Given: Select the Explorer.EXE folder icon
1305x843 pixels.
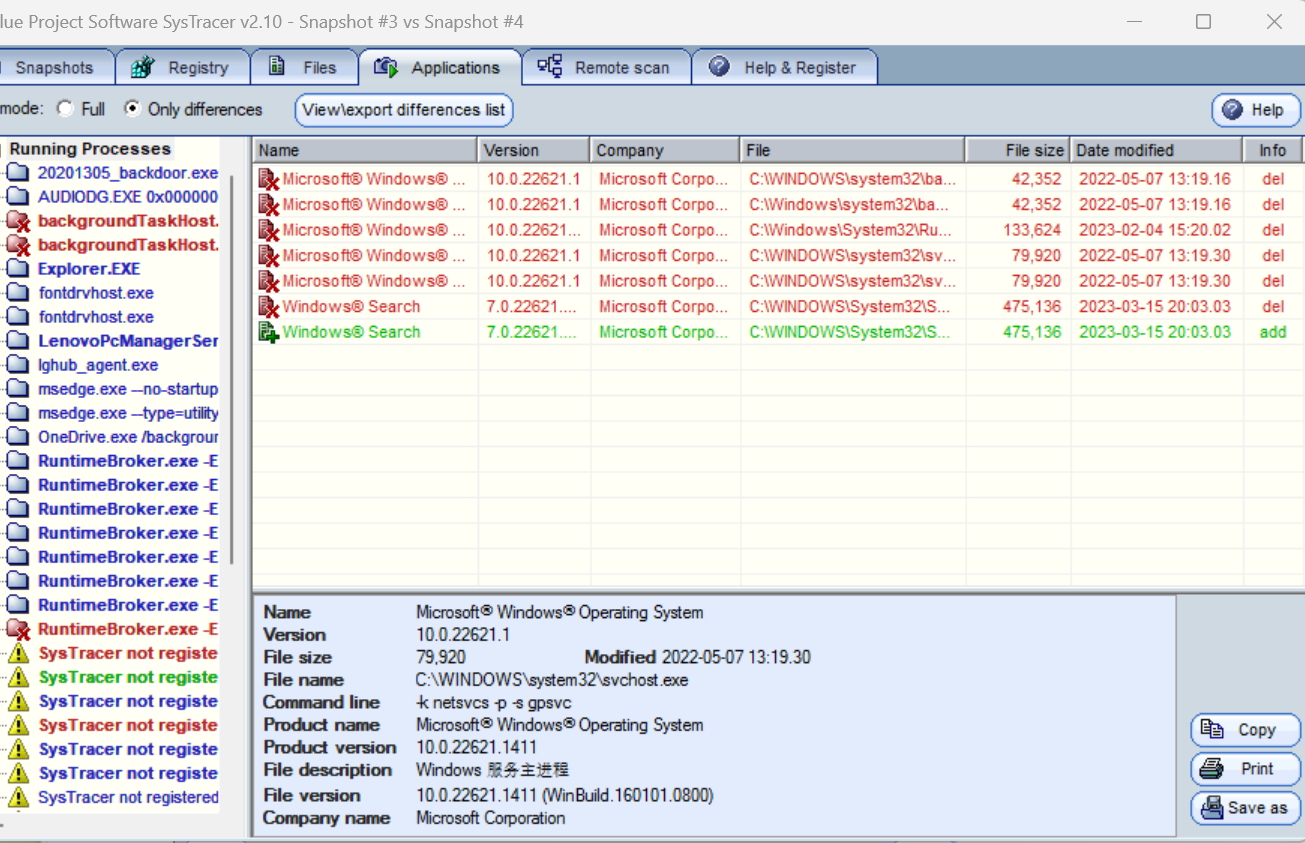Looking at the screenshot, I should coord(17,269).
